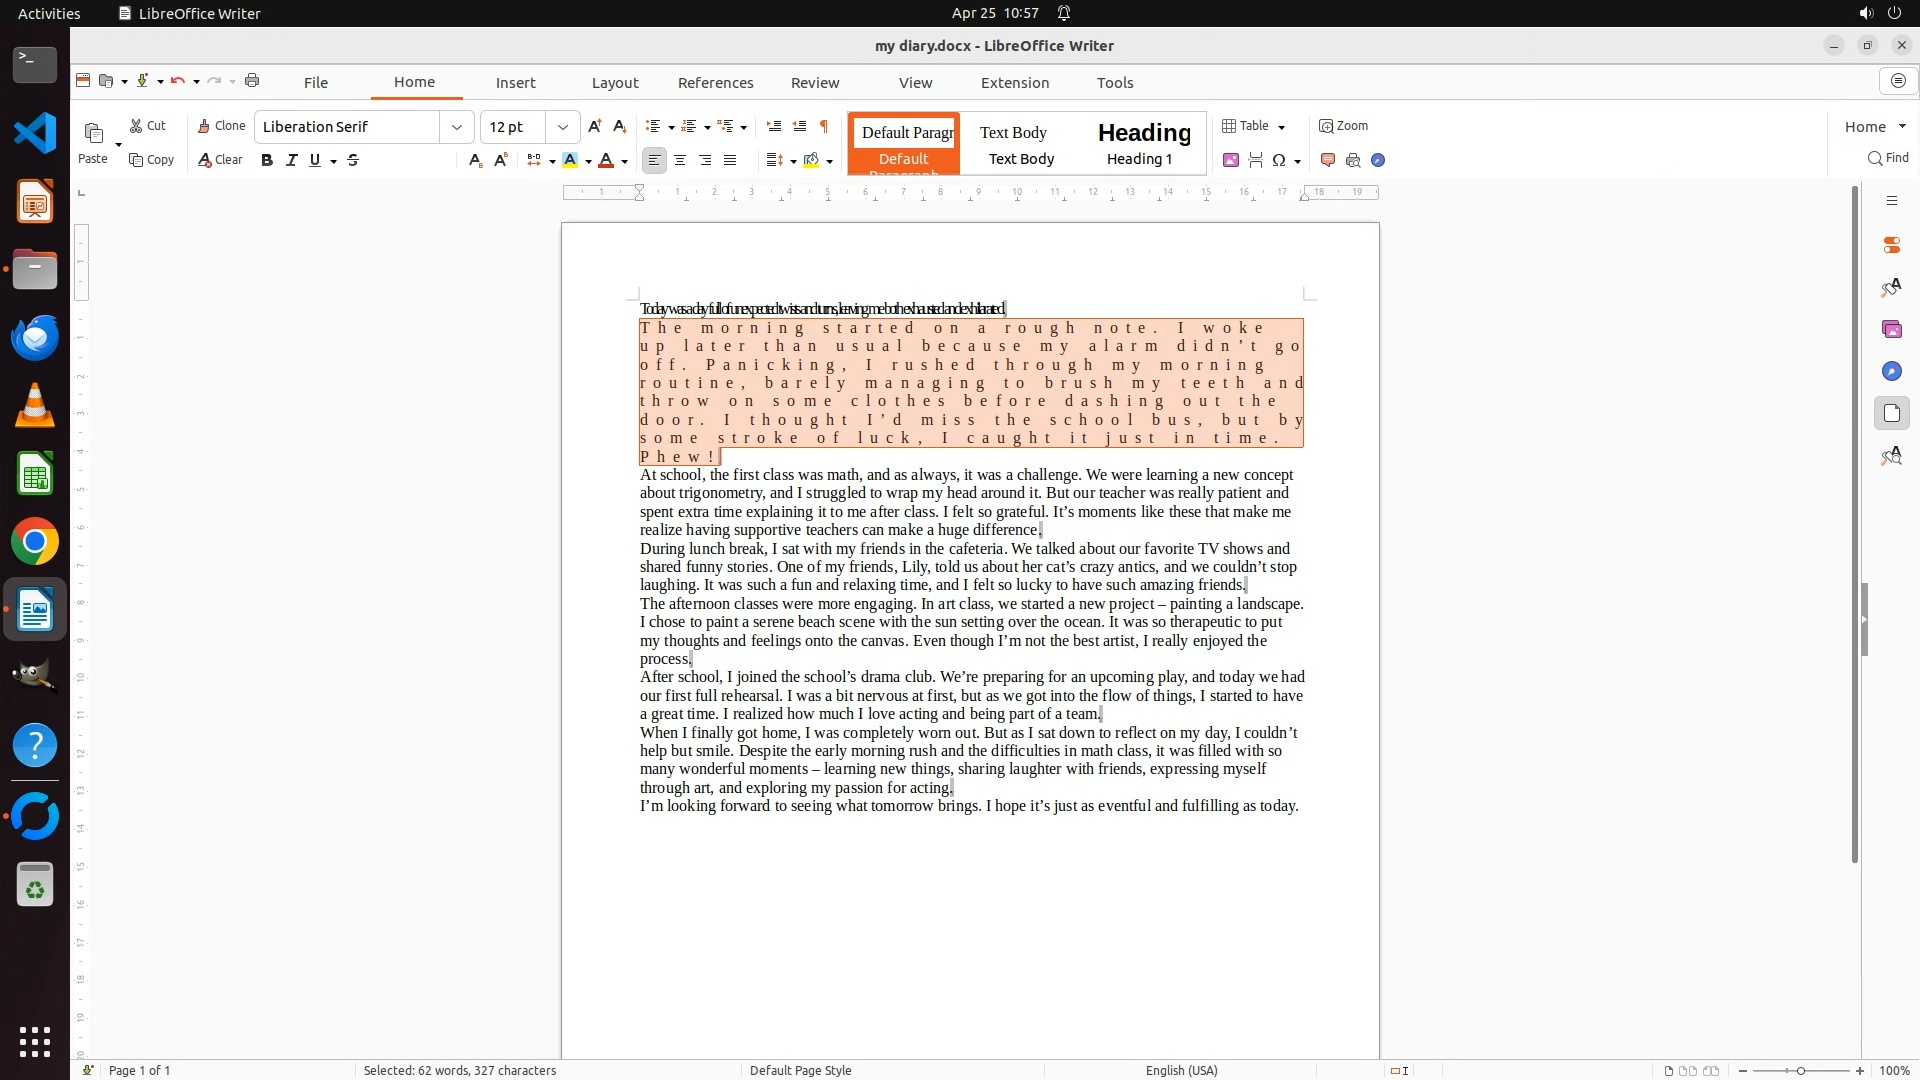Switch to the Layout tab
Image resolution: width=1920 pixels, height=1080 pixels.
pos(614,83)
